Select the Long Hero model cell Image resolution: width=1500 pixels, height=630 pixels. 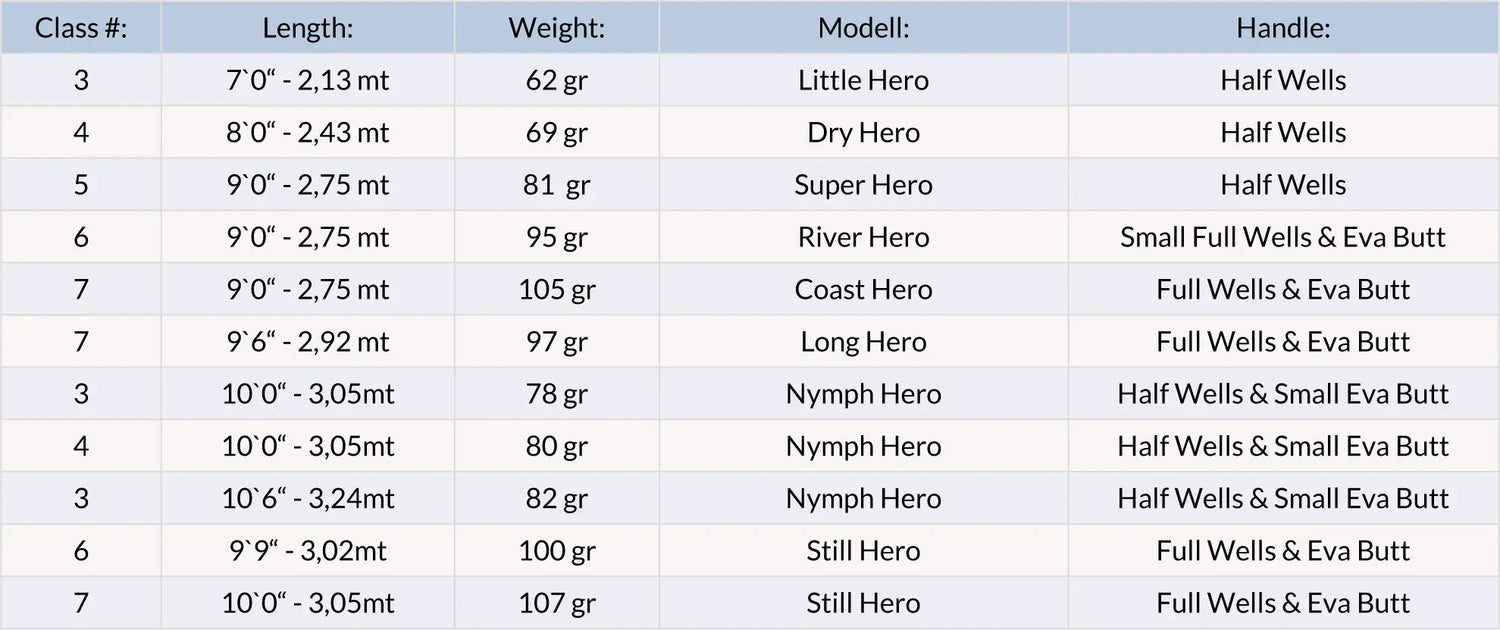click(x=864, y=341)
